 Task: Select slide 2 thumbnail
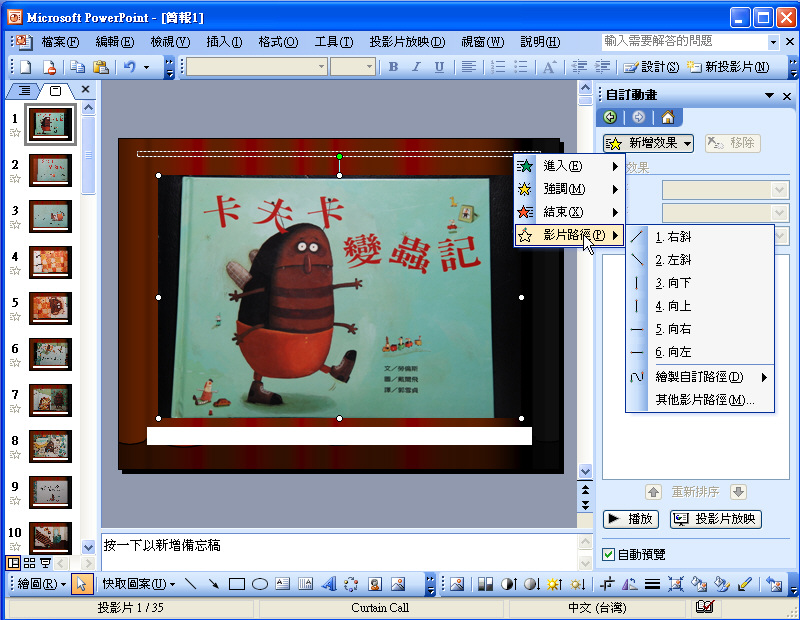[50, 170]
